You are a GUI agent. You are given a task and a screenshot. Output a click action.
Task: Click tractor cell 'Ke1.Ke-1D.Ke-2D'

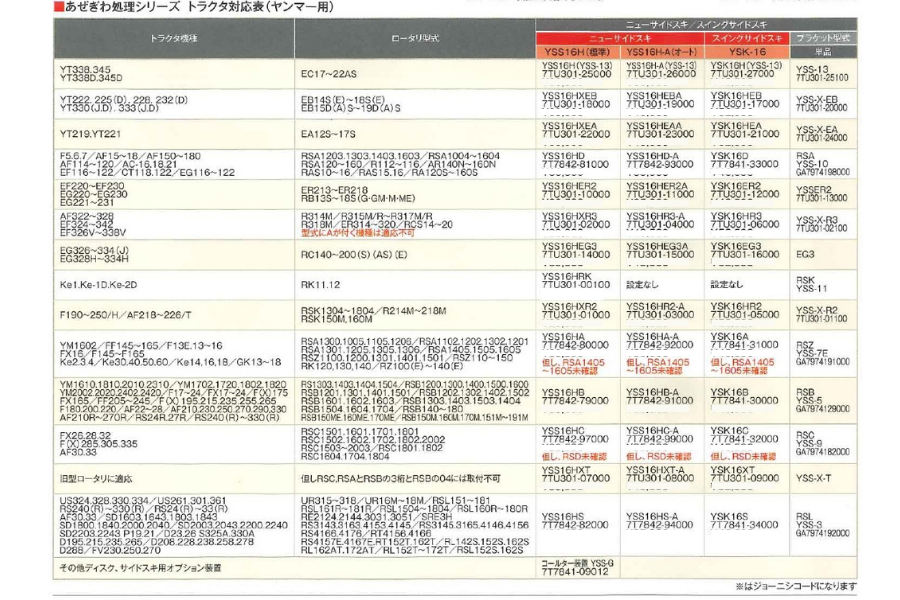(x=98, y=285)
